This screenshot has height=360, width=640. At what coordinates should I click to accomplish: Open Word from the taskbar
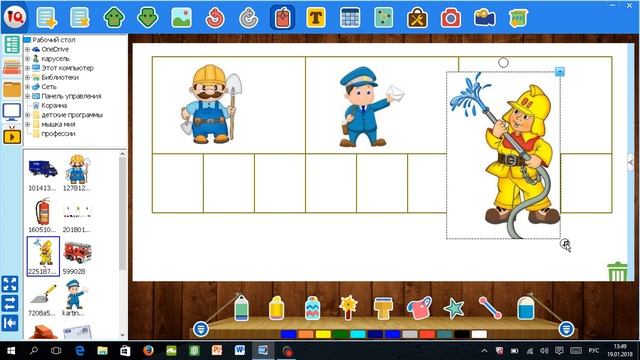(x=240, y=350)
